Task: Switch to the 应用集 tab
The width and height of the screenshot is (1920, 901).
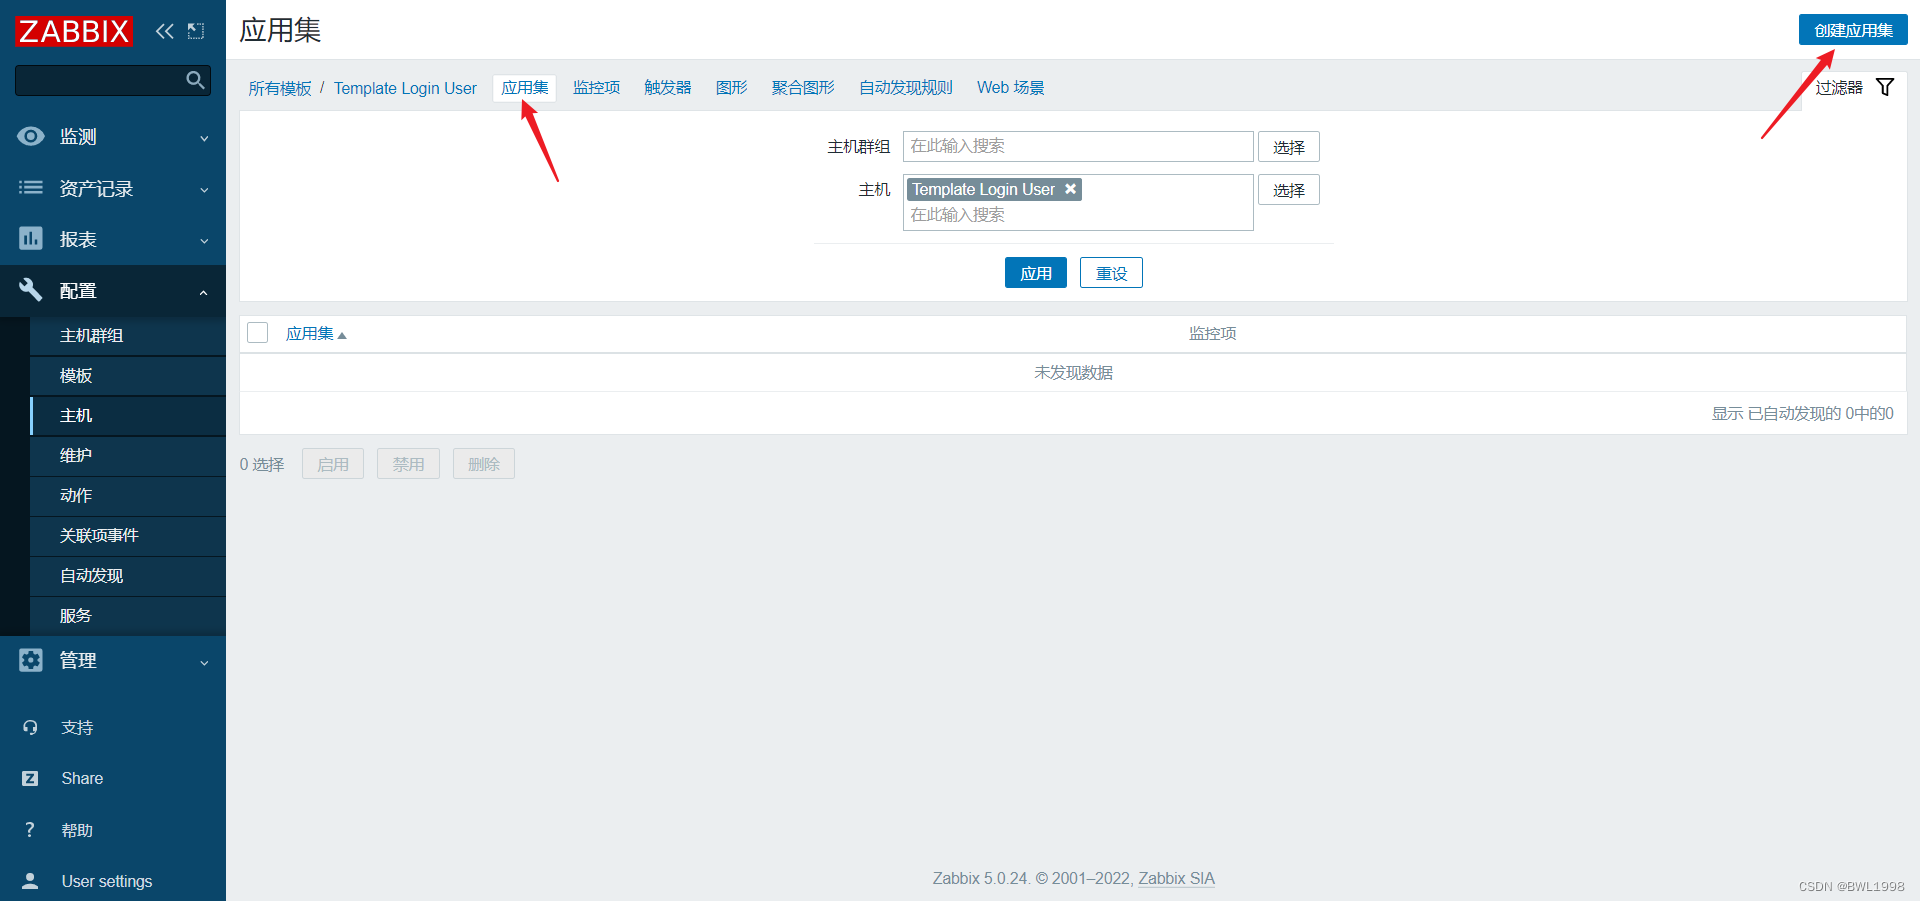Action: pos(525,88)
